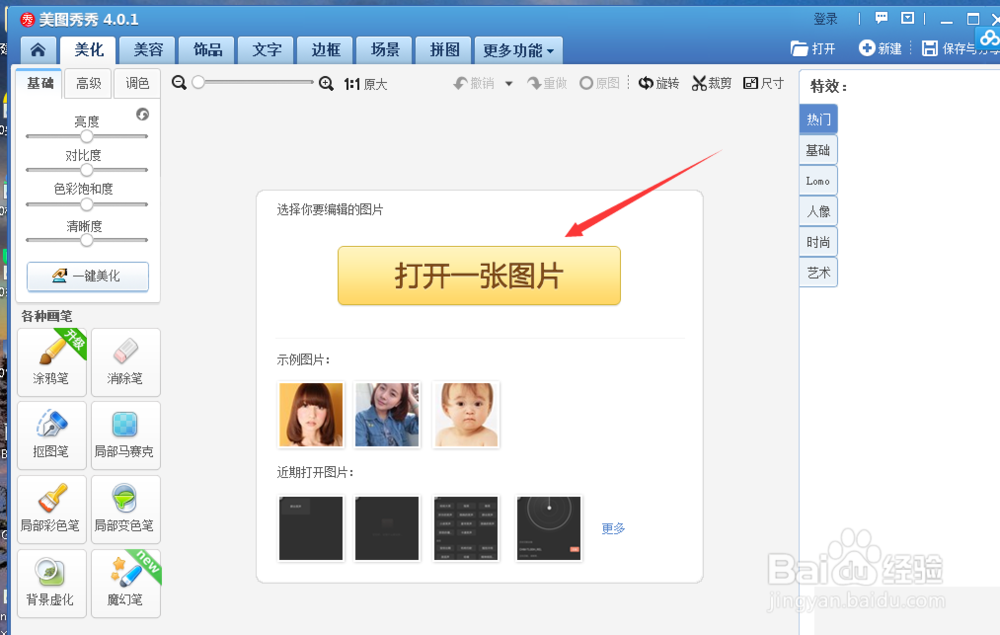1000x635 pixels.
Task: Select the 背景虚化 background blur tool
Action: click(51, 582)
